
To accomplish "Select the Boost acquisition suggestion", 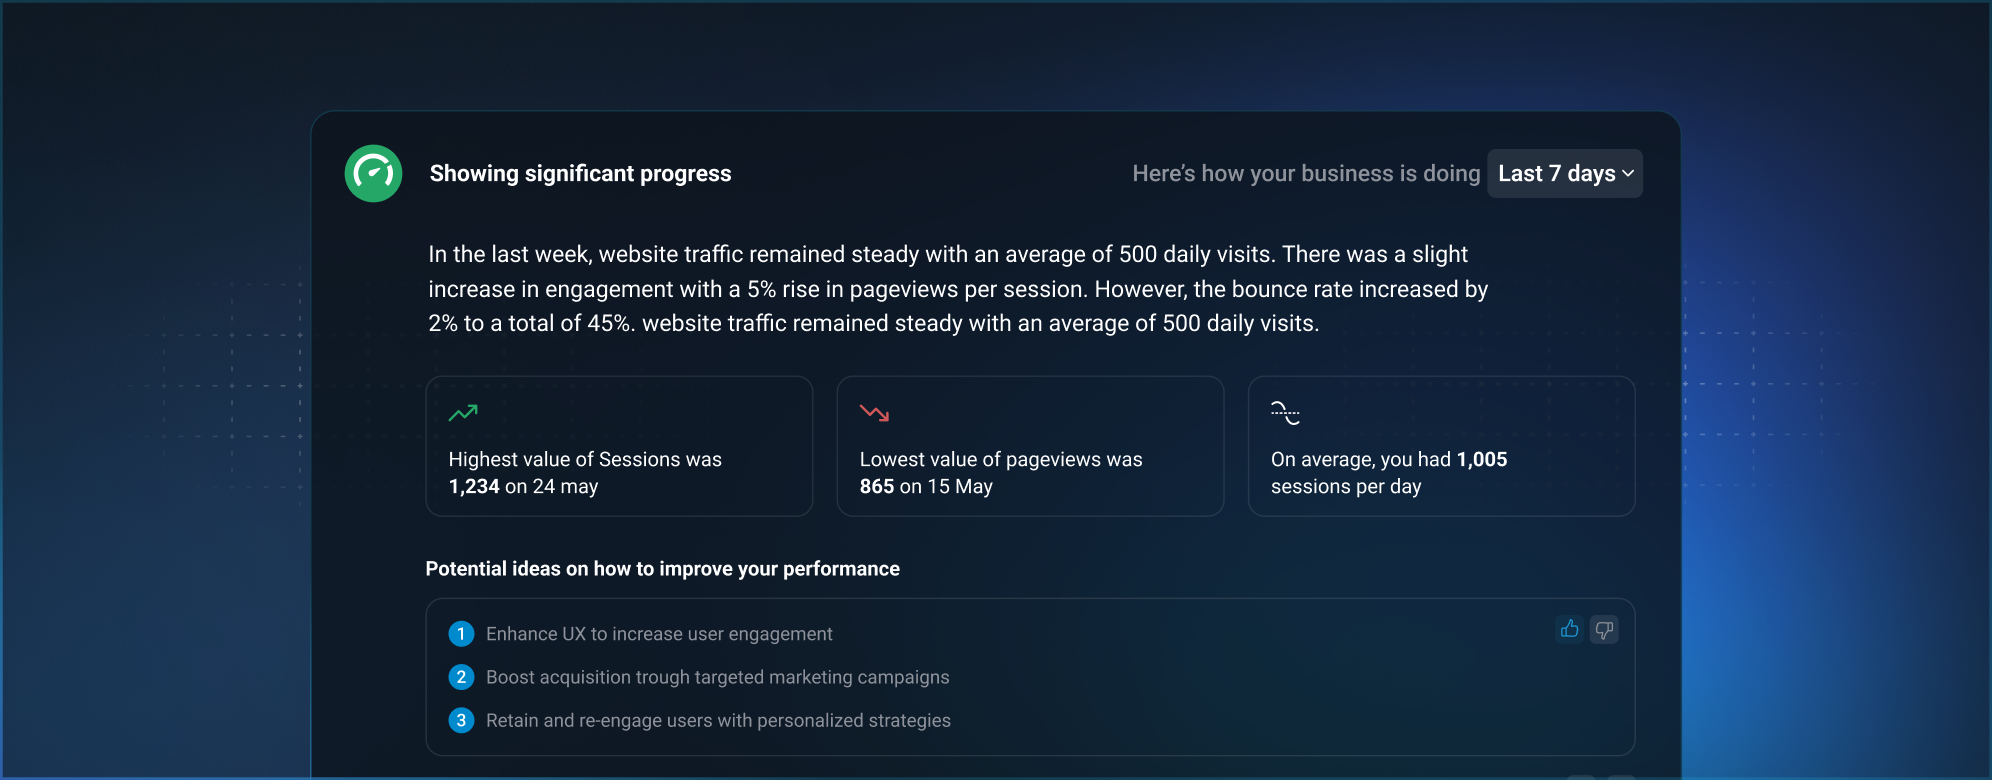I will (717, 677).
